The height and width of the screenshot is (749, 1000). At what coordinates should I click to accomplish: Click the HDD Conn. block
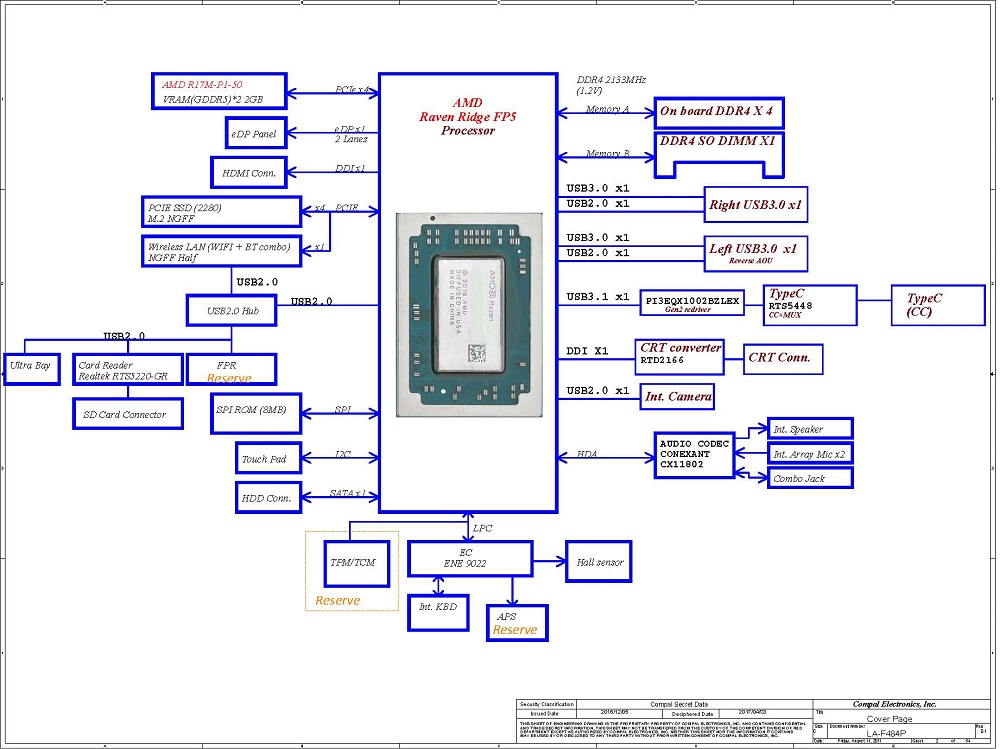[268, 497]
